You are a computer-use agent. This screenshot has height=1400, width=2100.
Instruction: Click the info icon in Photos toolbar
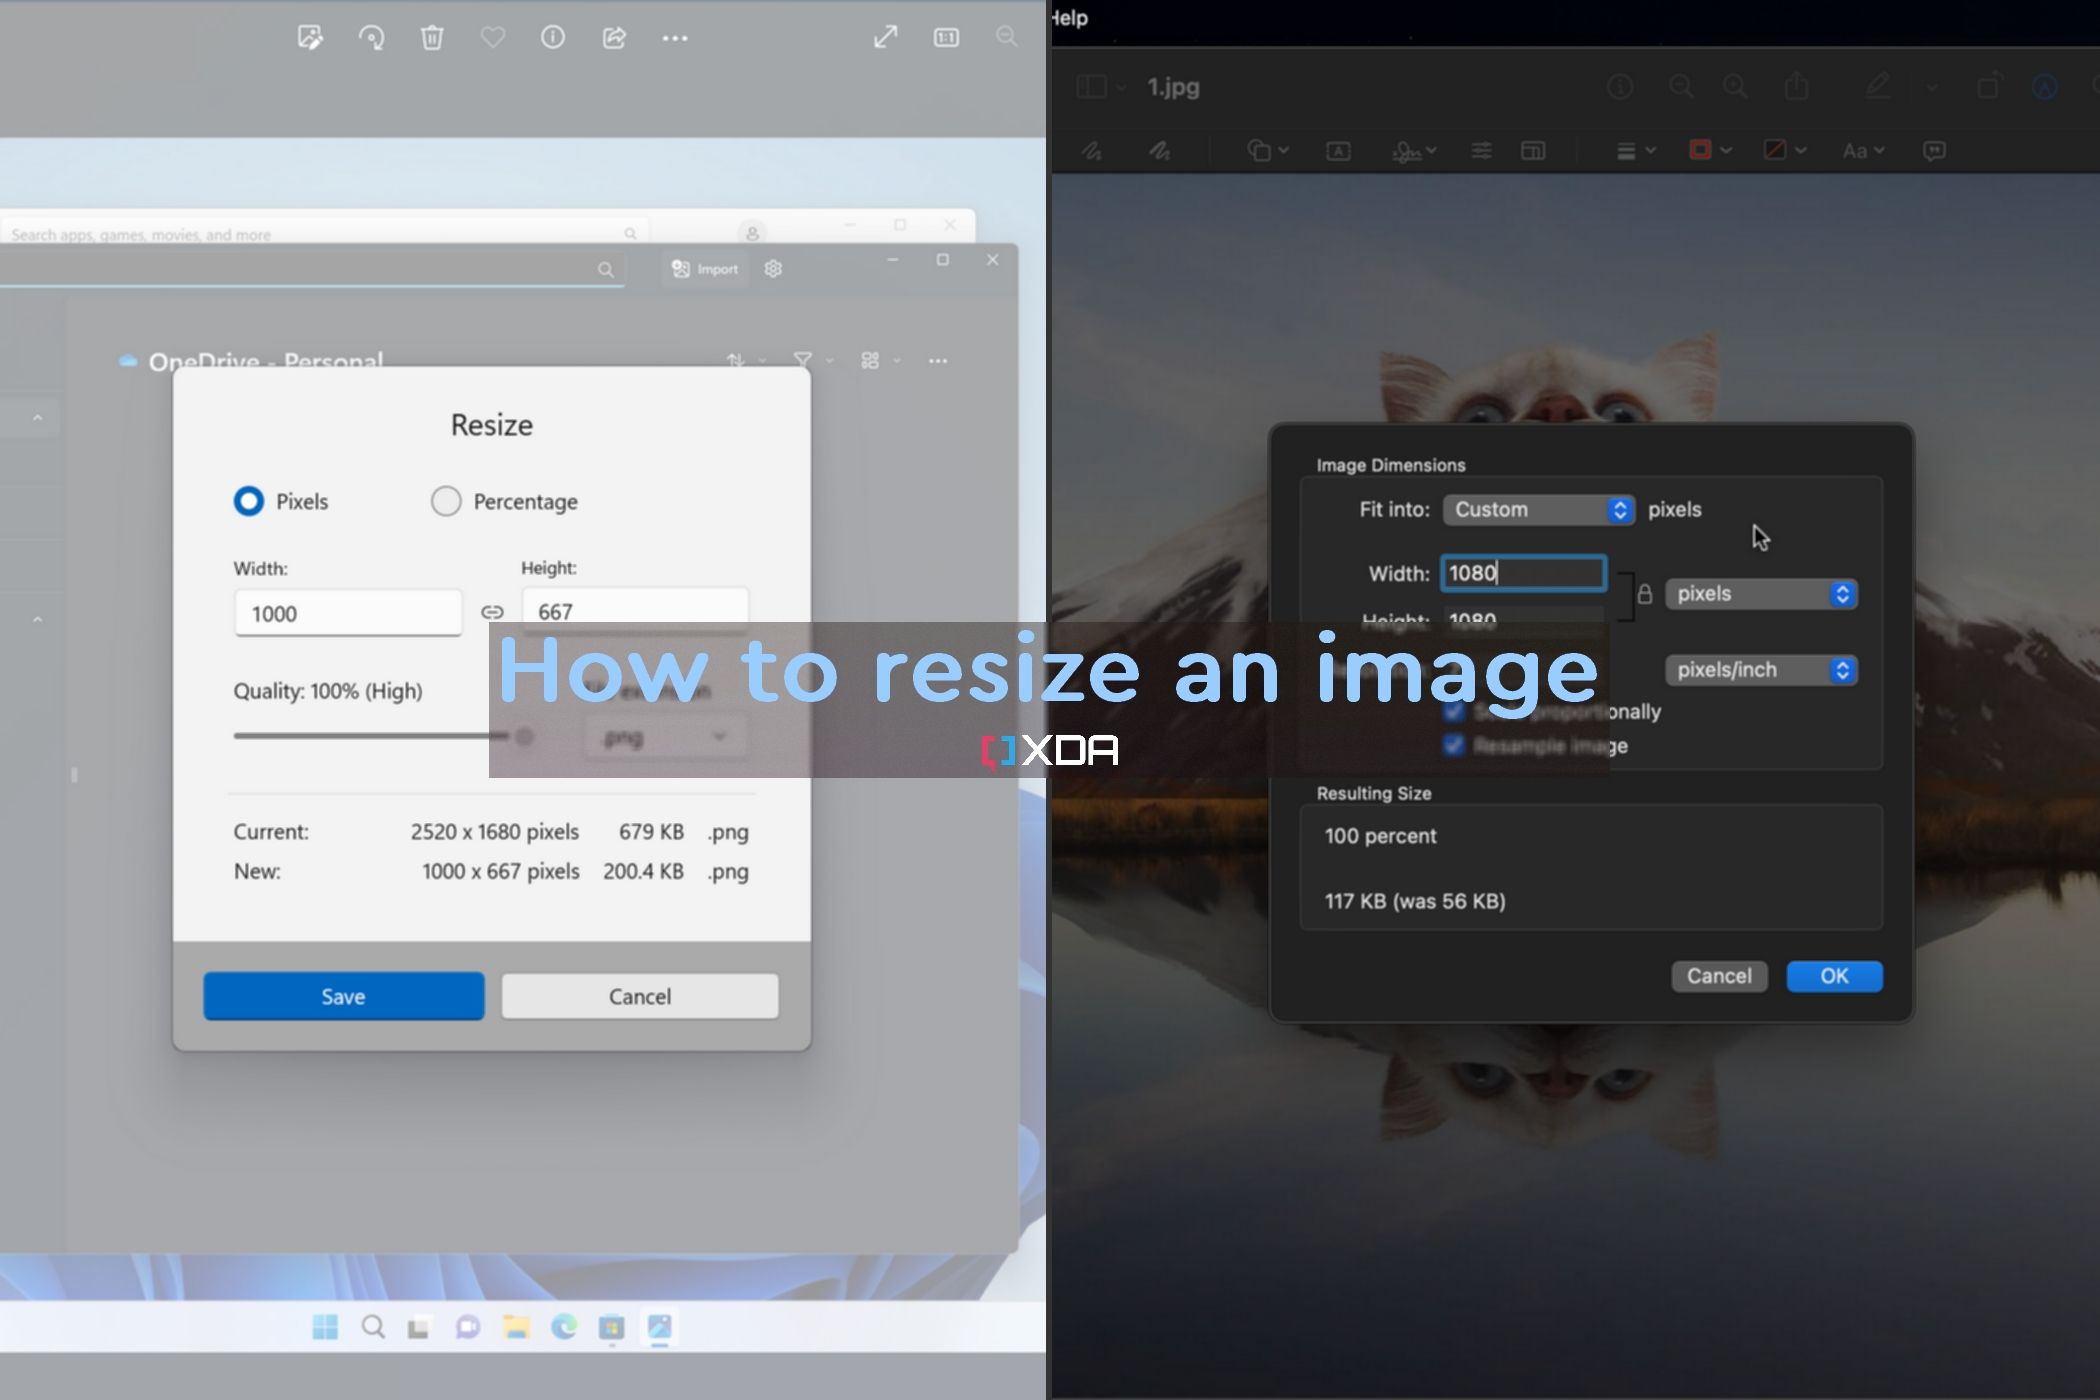click(553, 38)
